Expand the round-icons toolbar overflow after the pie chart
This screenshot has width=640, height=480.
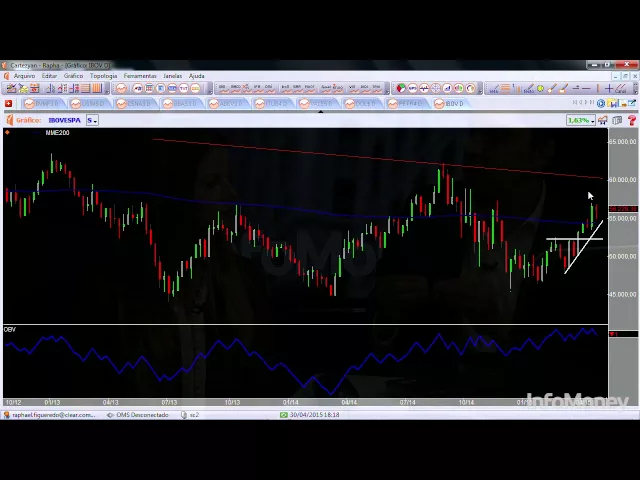coord(480,88)
